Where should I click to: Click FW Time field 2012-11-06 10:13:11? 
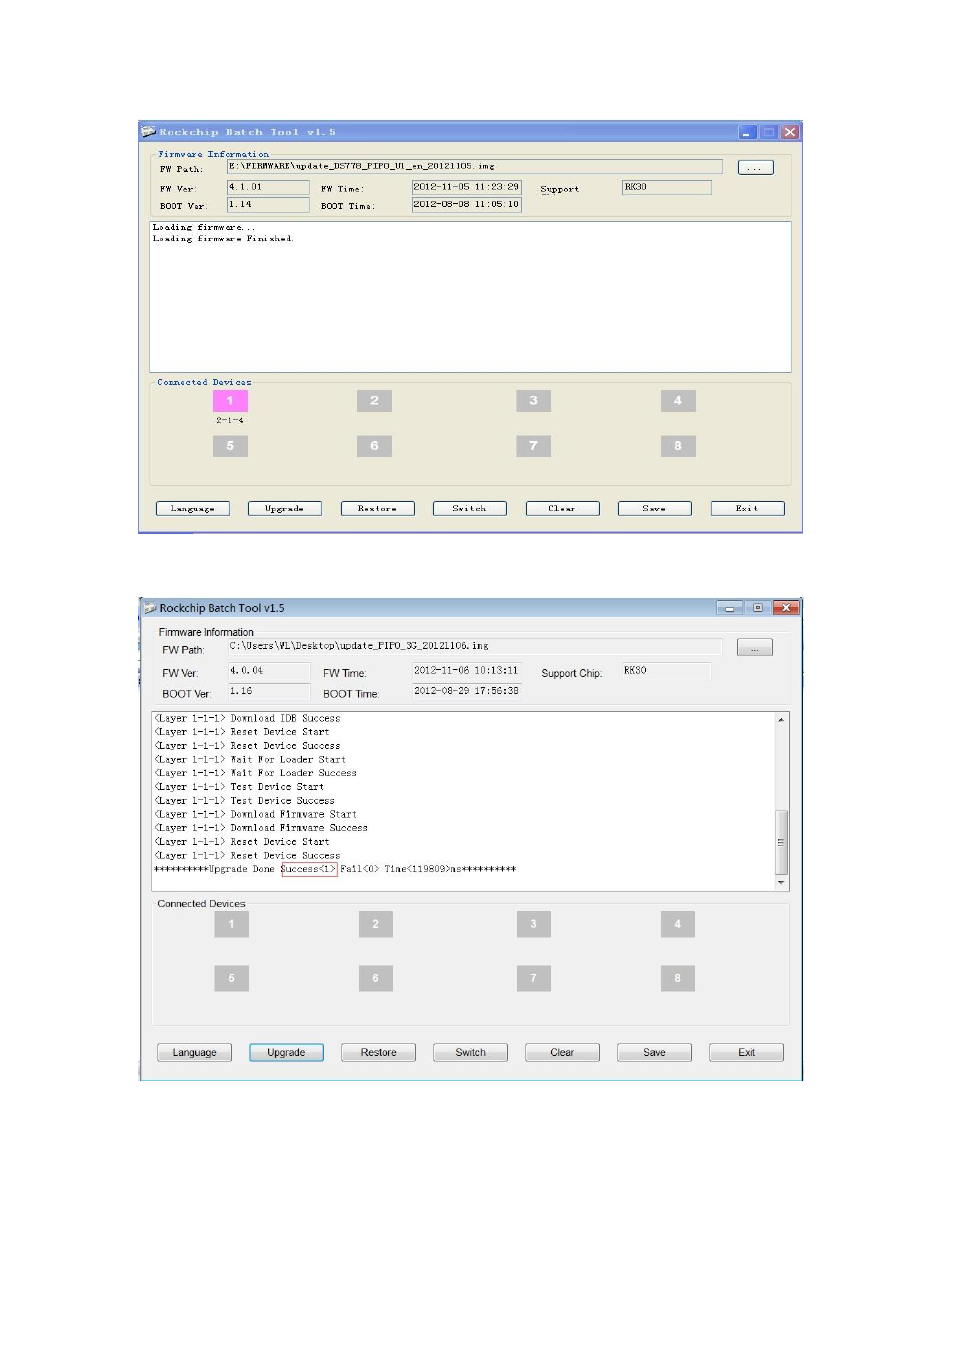(x=467, y=671)
